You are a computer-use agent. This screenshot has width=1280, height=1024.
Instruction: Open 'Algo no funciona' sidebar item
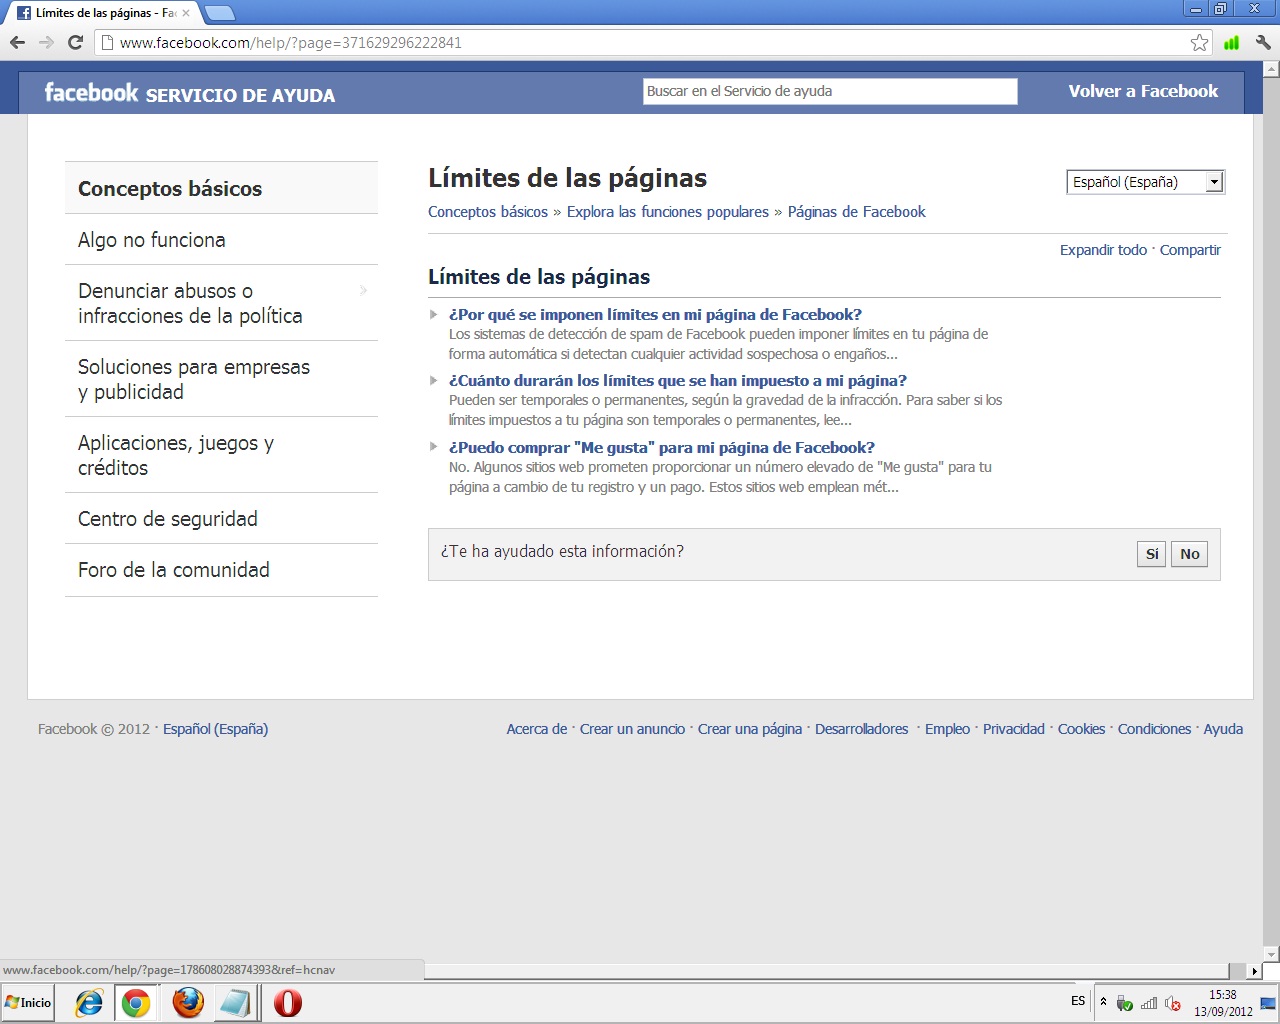(x=221, y=239)
